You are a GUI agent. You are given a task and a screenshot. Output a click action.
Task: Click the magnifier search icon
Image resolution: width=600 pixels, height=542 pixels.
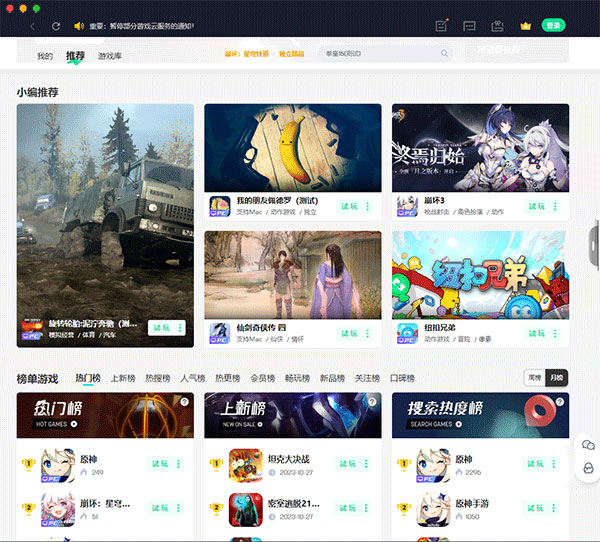coord(444,53)
